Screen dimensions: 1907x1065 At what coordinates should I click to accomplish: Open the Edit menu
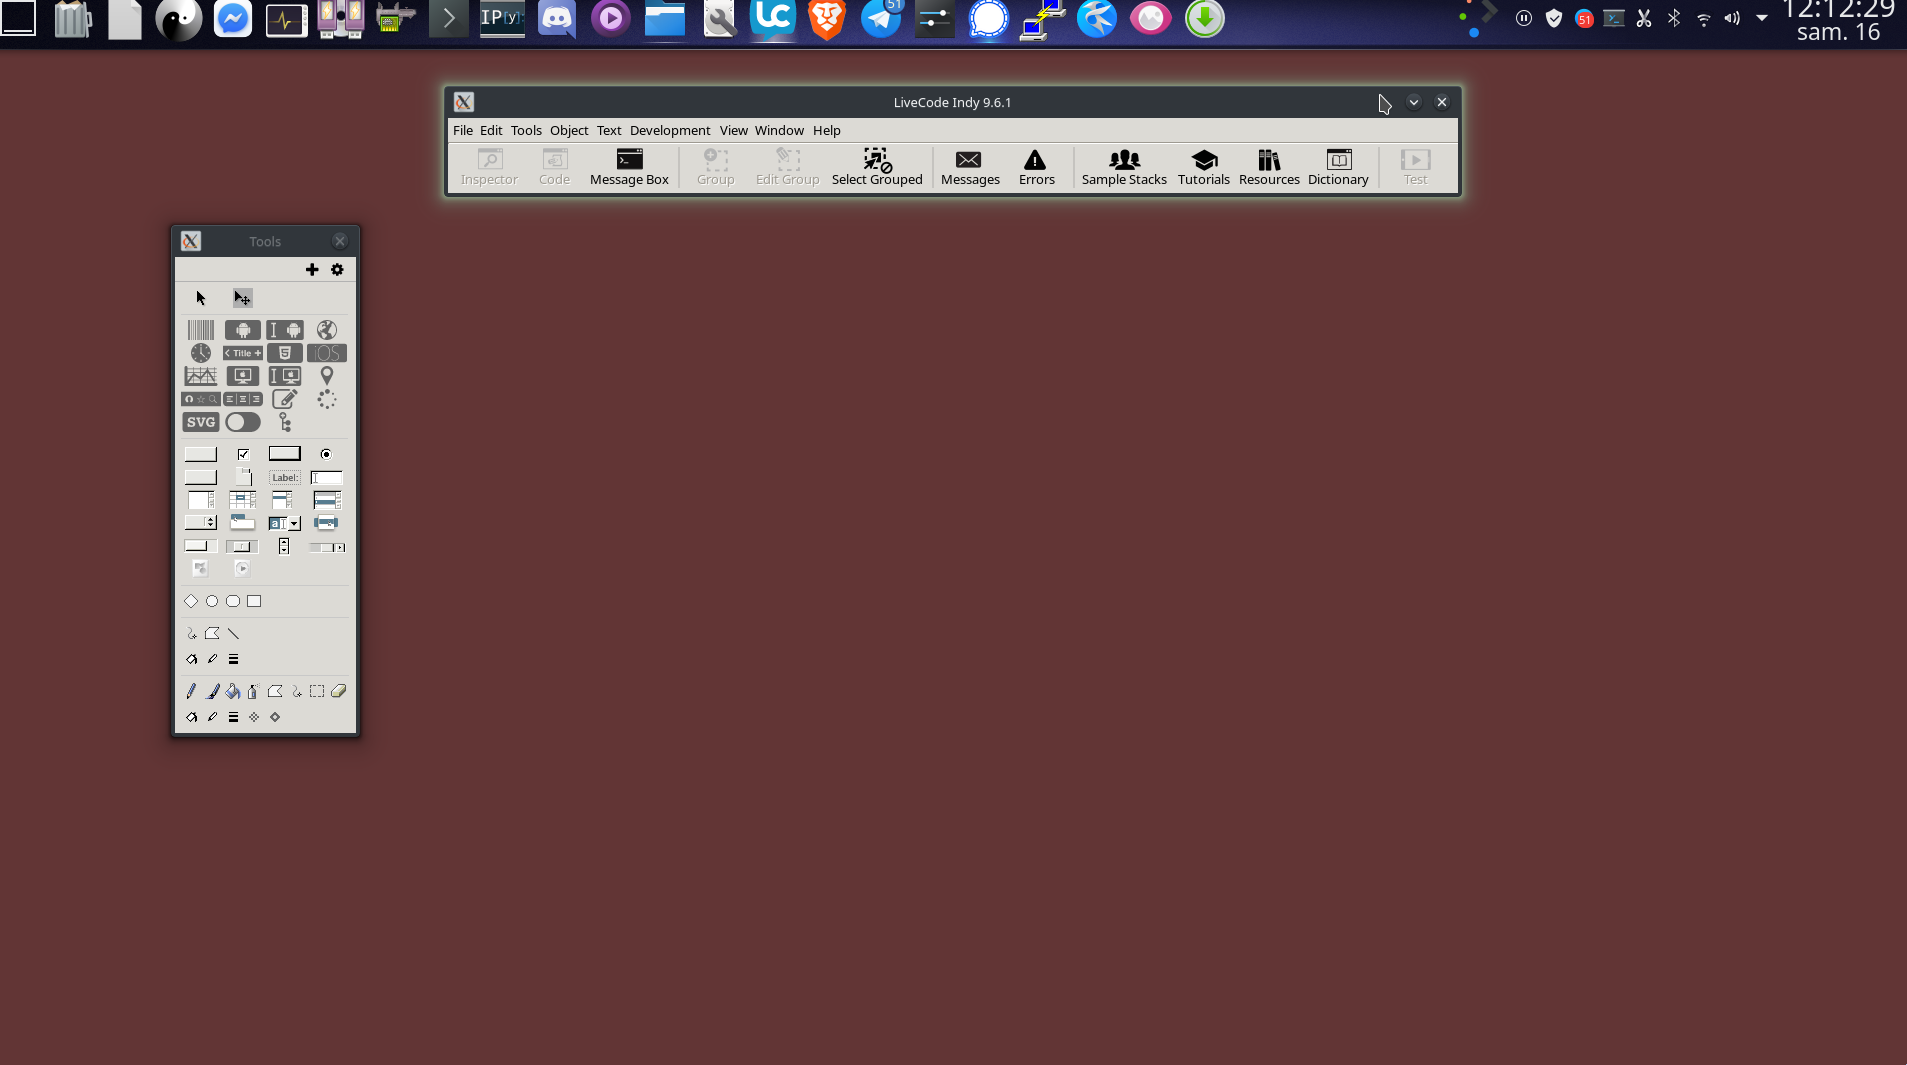(491, 130)
